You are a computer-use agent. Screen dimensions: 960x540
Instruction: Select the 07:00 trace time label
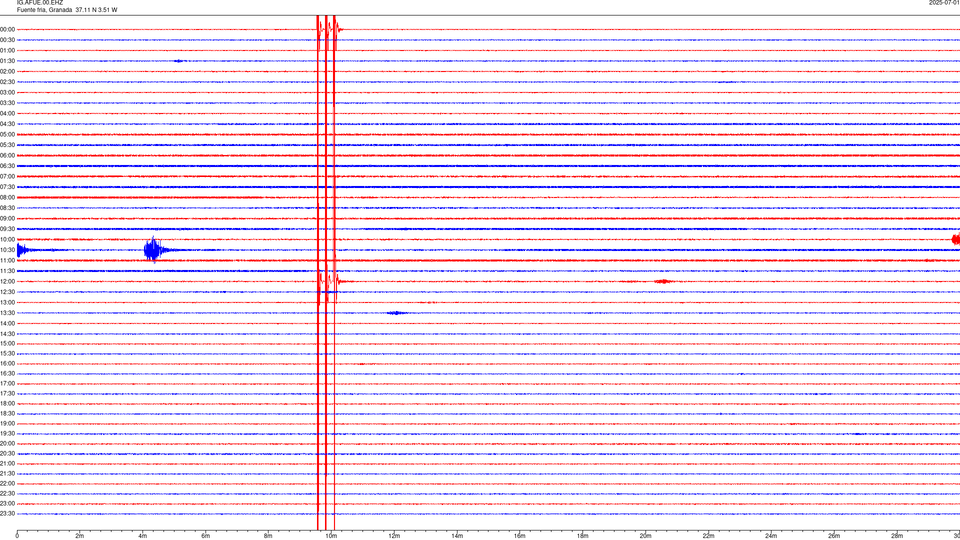coord(7,176)
